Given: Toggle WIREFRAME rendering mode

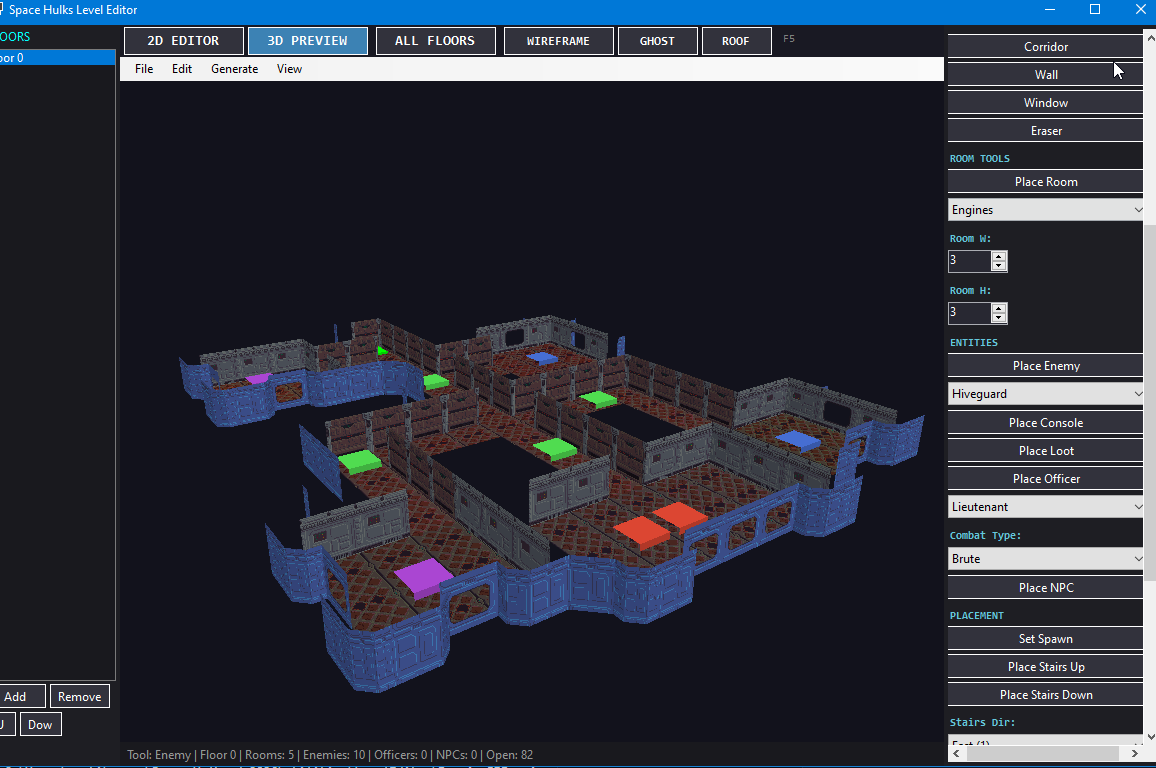Looking at the screenshot, I should (x=558, y=41).
